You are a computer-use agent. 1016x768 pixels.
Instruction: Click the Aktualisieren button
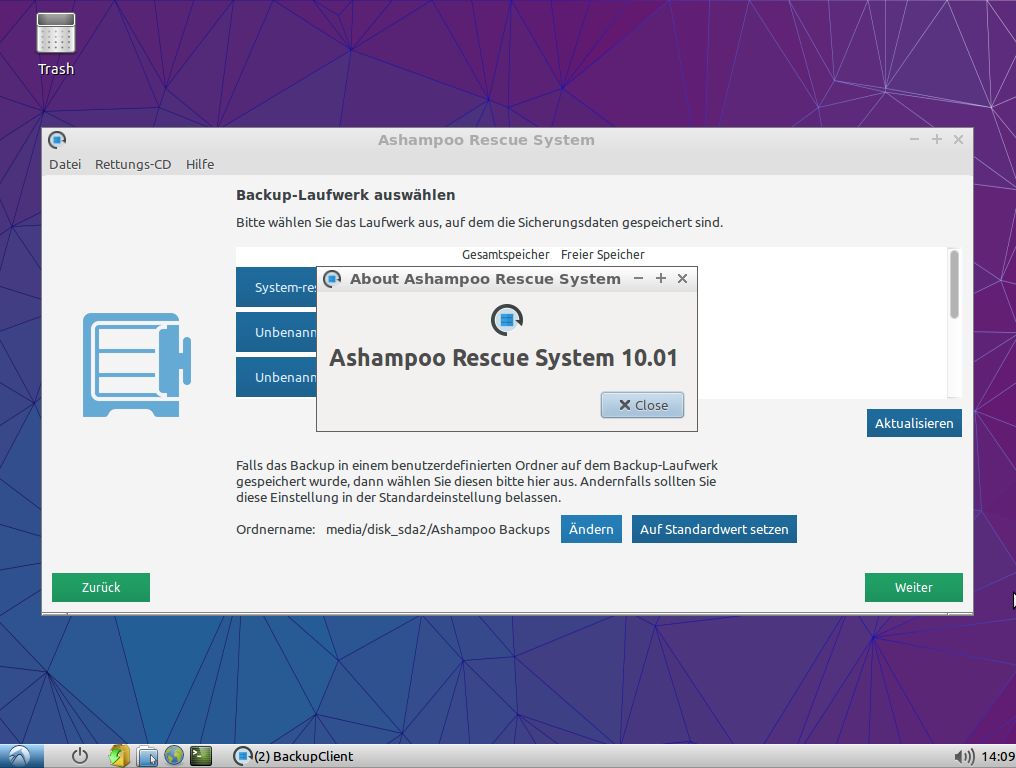(x=914, y=423)
